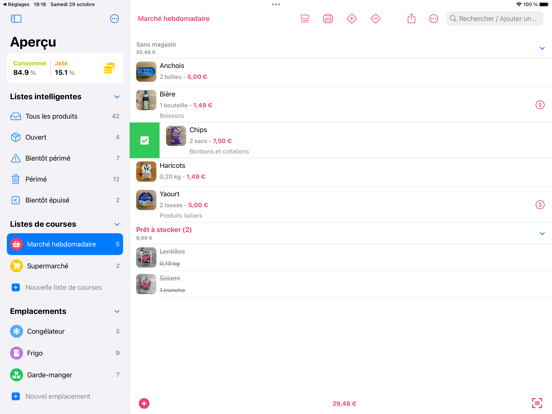Collapse Sans magasin group
Screen dimensions: 552x414
542,48
